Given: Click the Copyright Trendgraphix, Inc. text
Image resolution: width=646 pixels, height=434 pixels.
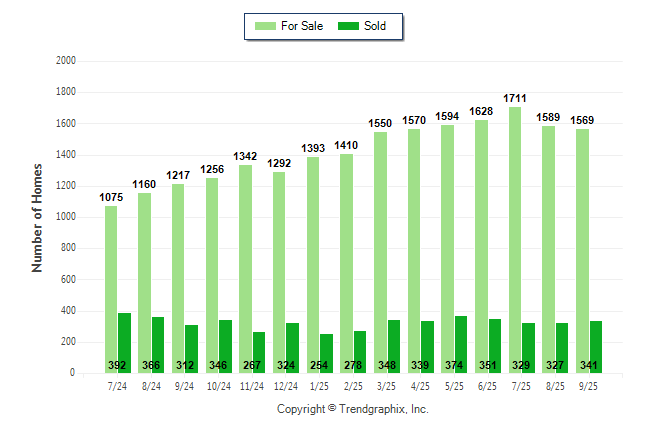Looking at the screenshot, I should pyautogui.click(x=352, y=410).
